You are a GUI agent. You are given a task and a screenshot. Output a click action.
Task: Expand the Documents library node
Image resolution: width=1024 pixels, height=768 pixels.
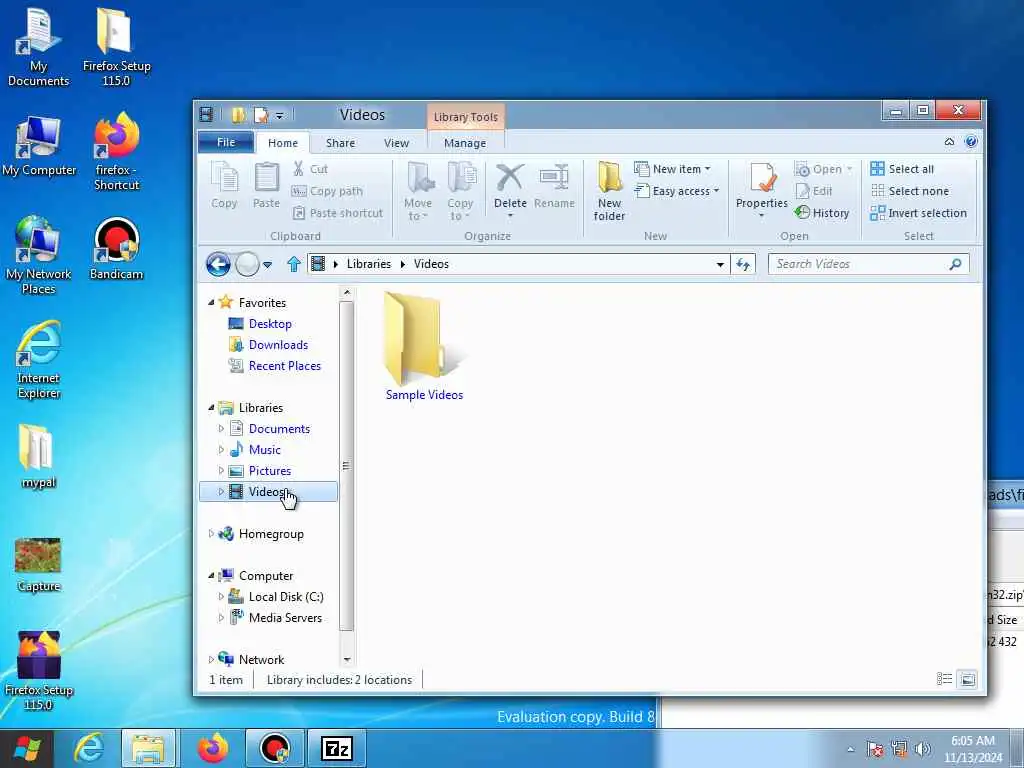coord(221,428)
